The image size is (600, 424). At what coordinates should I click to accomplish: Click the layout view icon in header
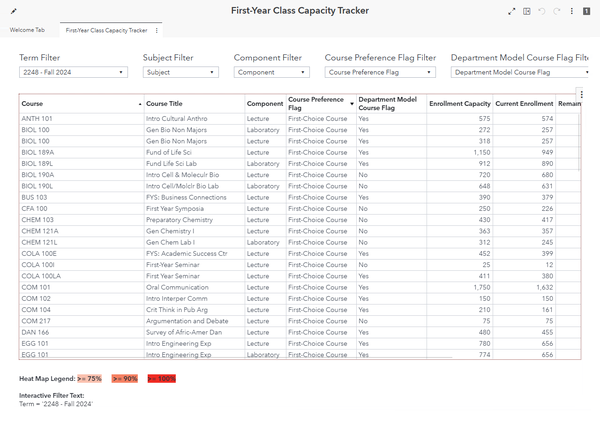(x=527, y=11)
